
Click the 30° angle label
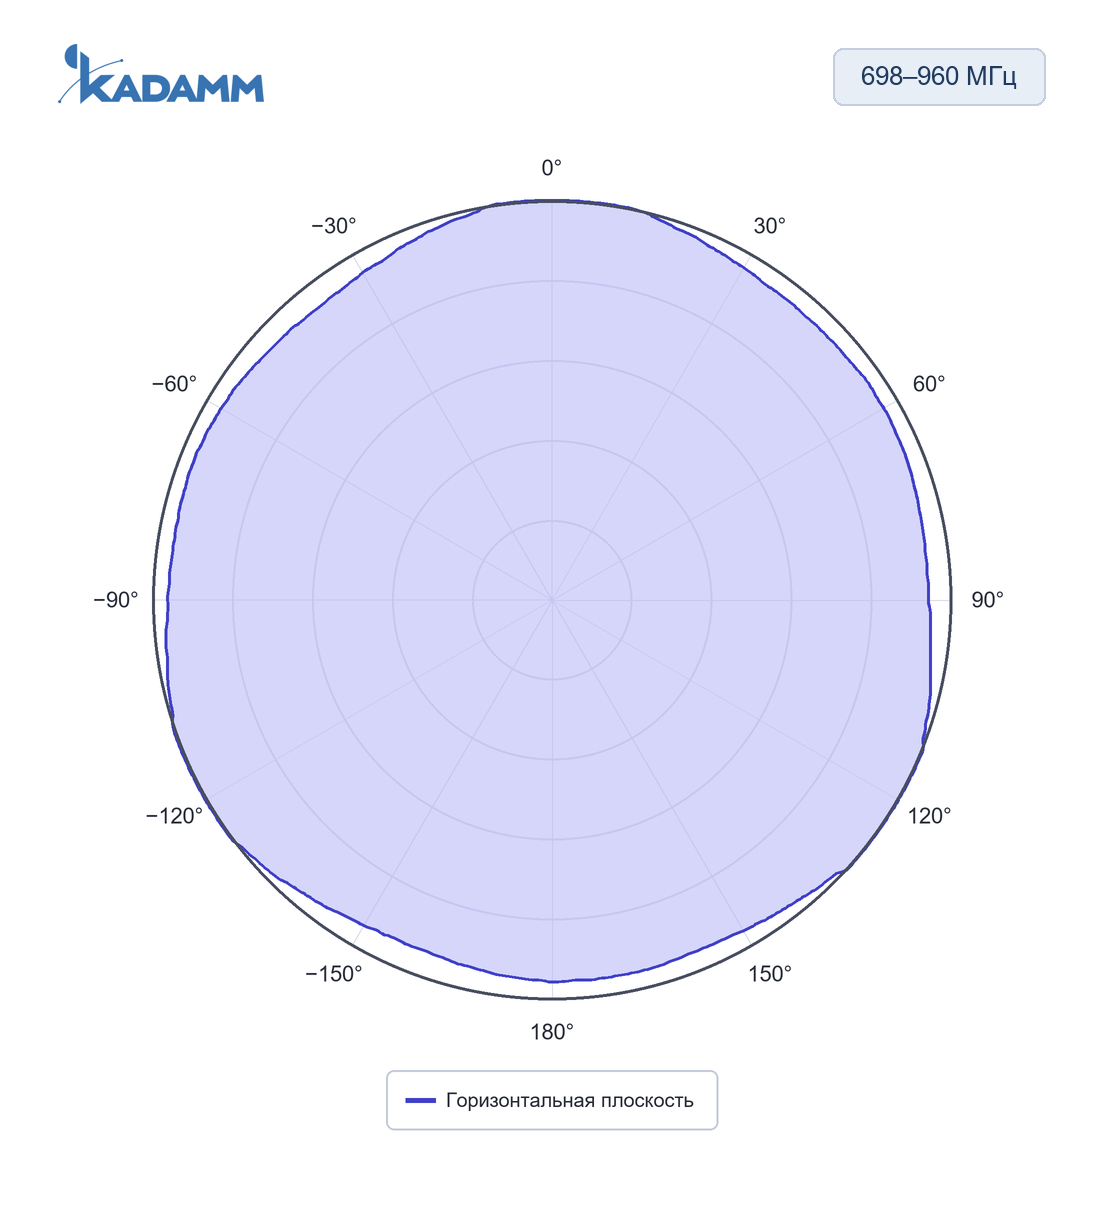(769, 226)
